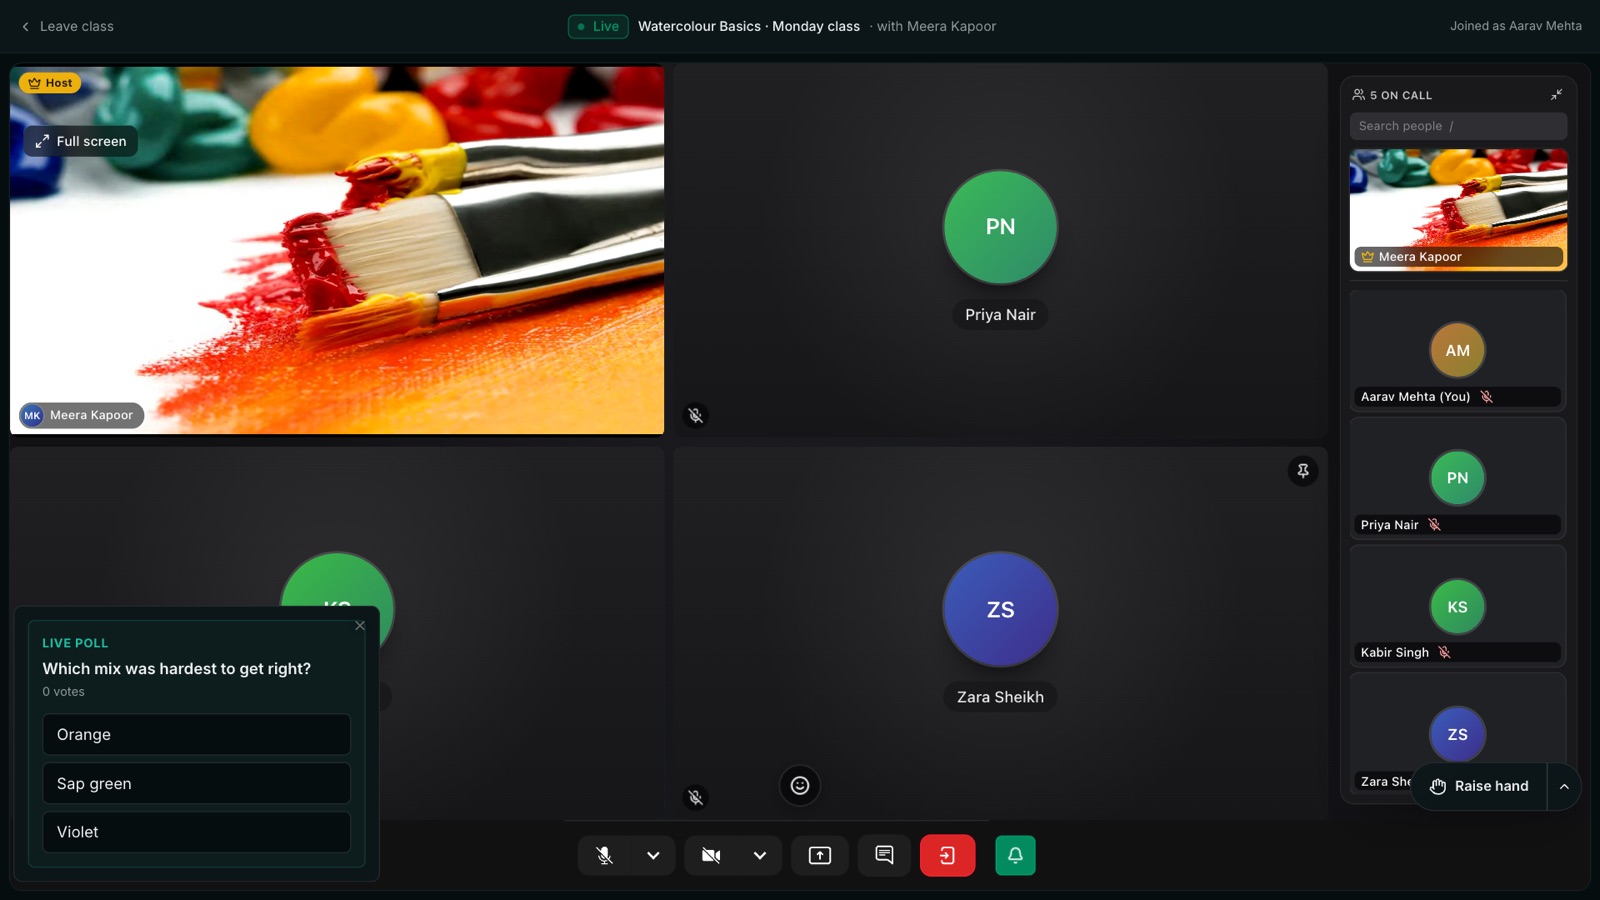Image resolution: width=1600 pixels, height=900 pixels.
Task: Expand the chevron beside Raise hand
Action: [x=1564, y=786]
